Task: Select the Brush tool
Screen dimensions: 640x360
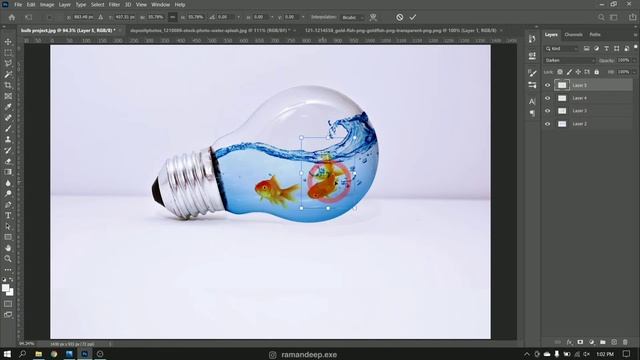Action: (x=8, y=129)
